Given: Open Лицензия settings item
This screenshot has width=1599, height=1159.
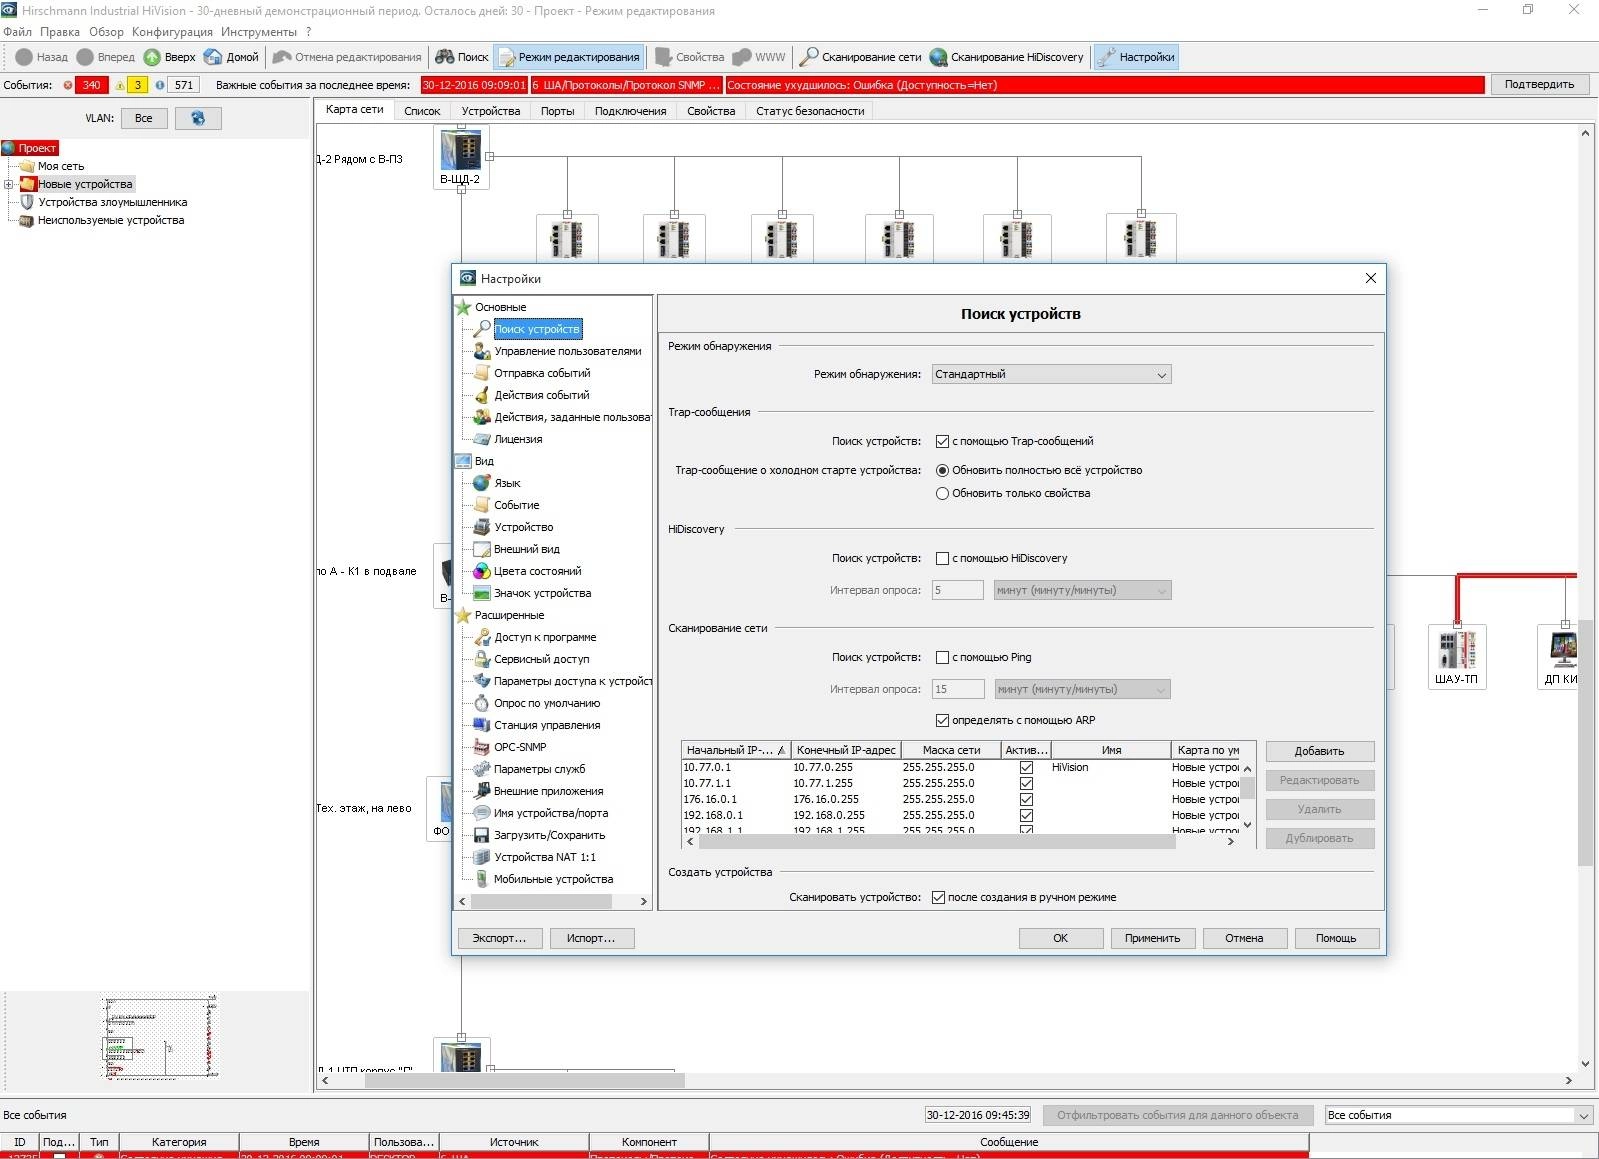Looking at the screenshot, I should tap(518, 439).
